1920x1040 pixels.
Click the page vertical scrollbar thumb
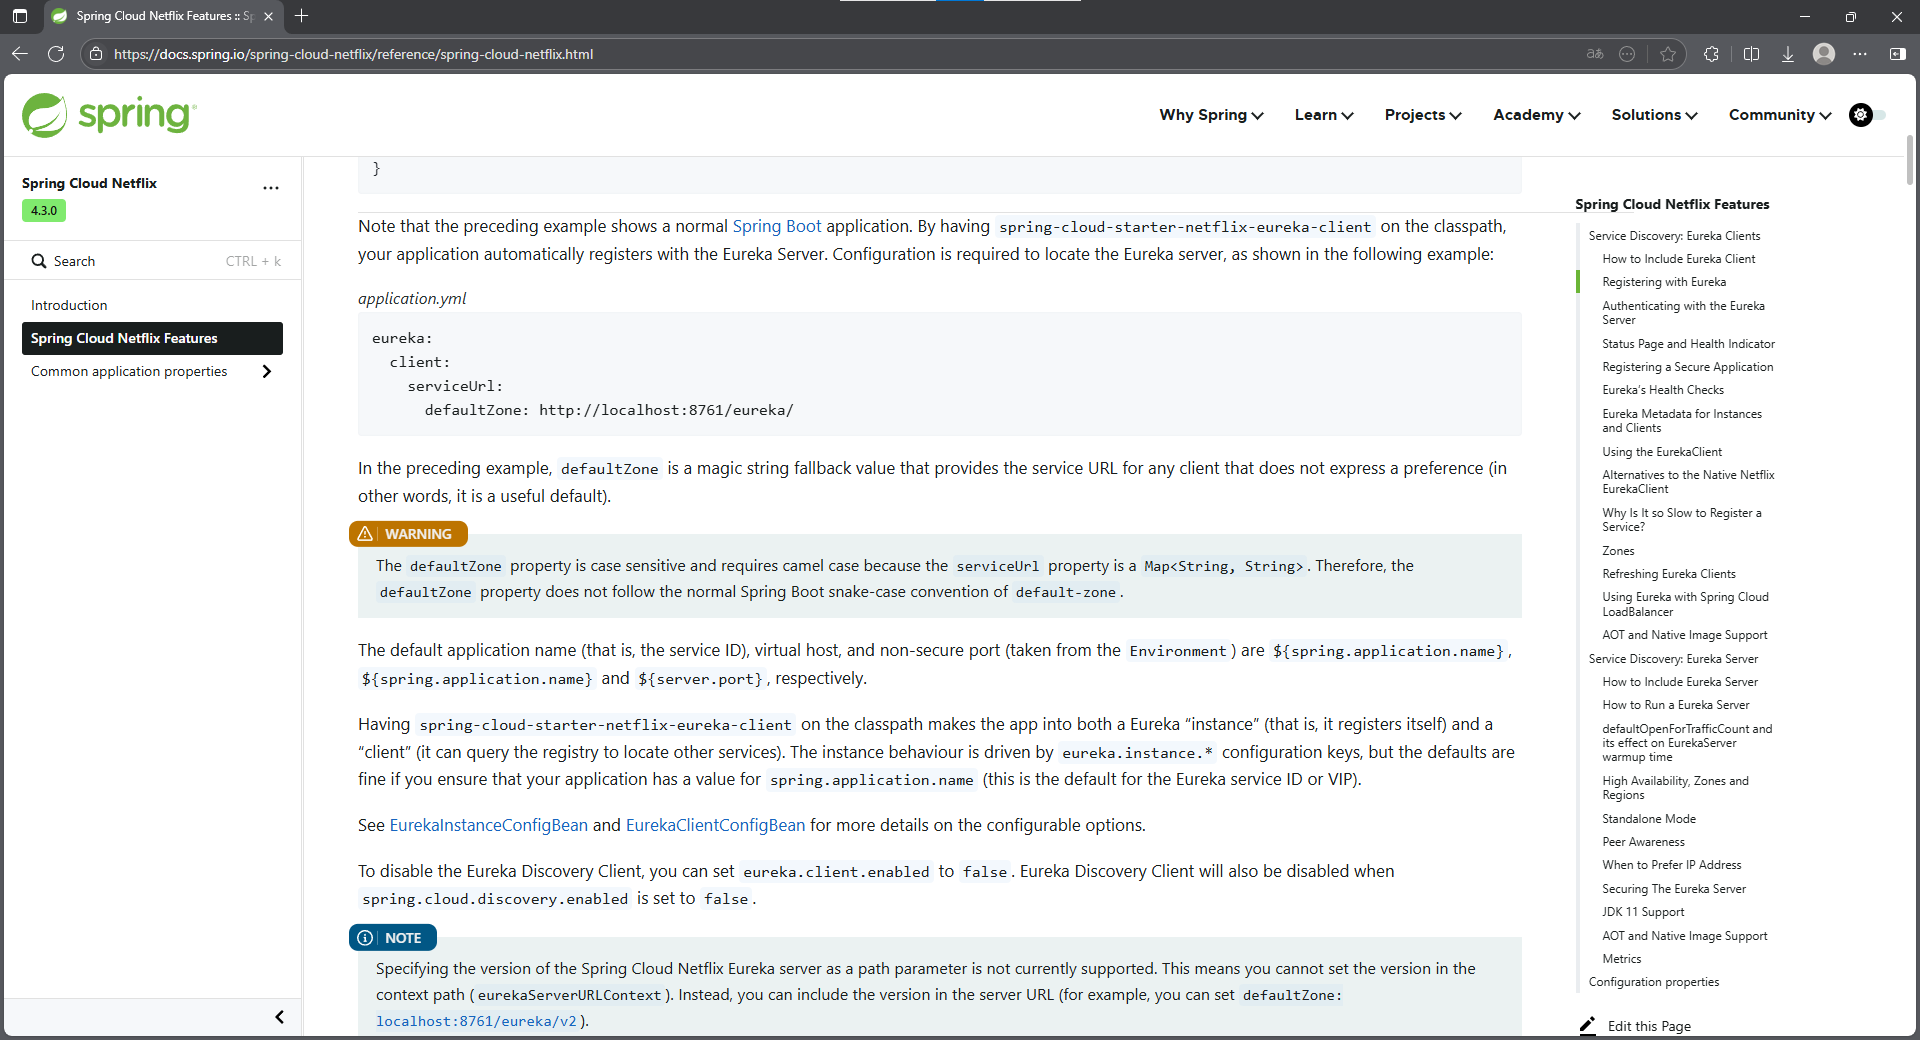(x=1909, y=160)
